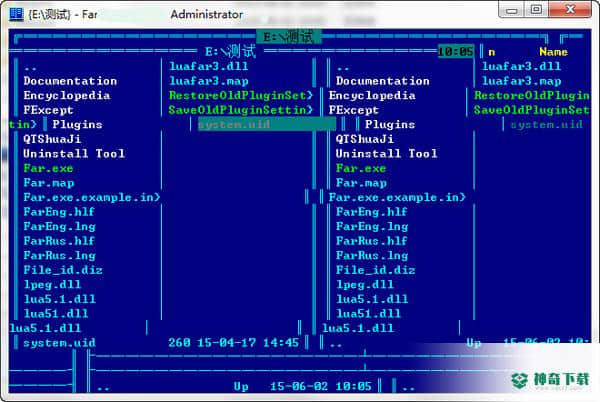Select lua51.dll in the right panel
Viewport: 600px width, 402px height.
tap(368, 314)
